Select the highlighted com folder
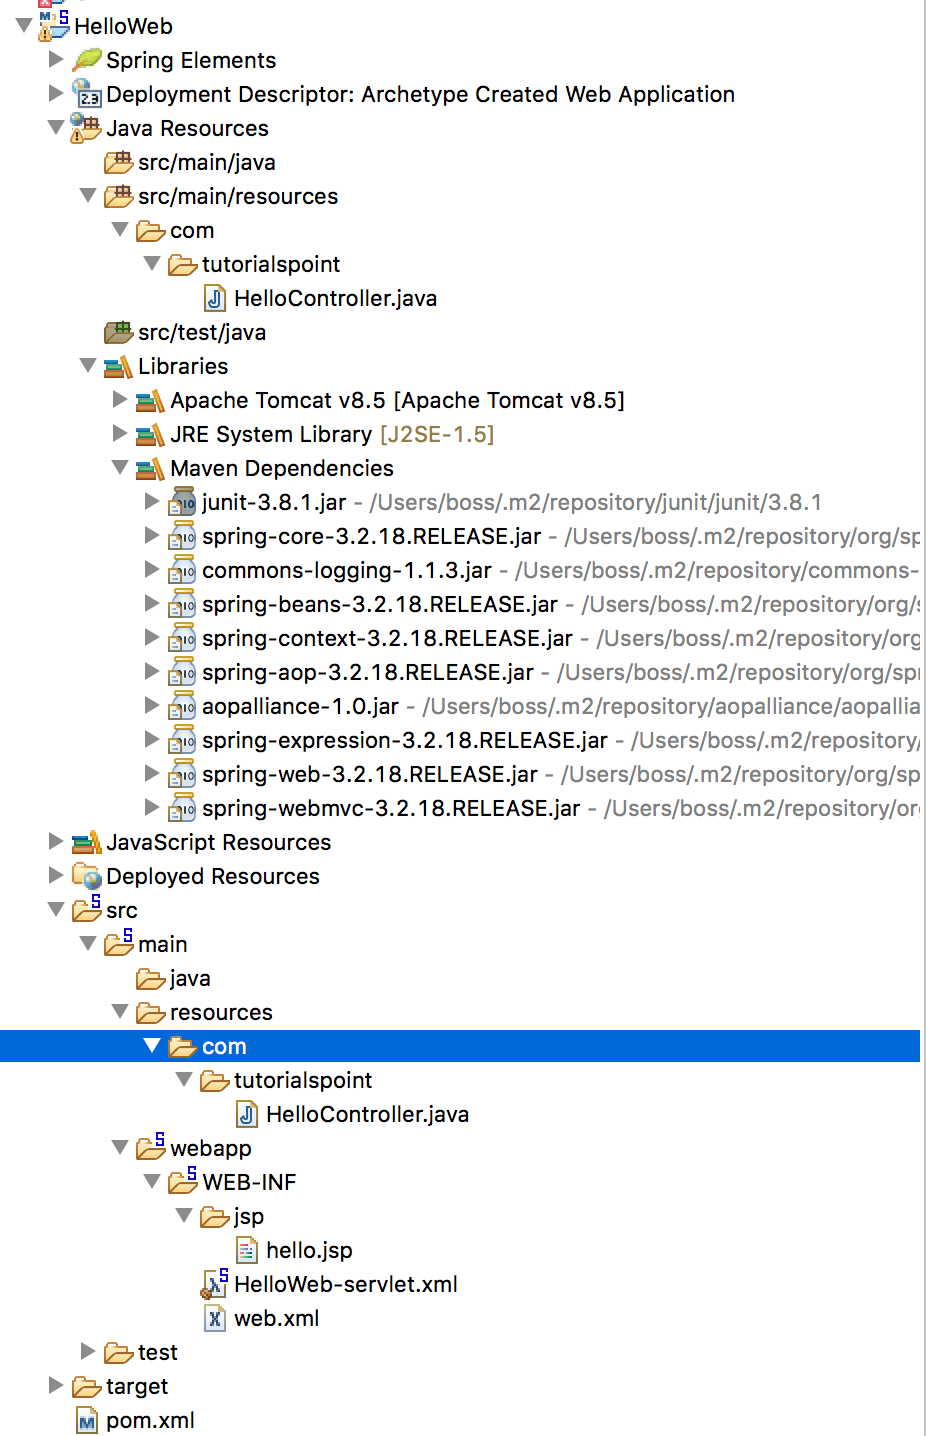Image resolution: width=926 pixels, height=1436 pixels. click(x=231, y=1046)
